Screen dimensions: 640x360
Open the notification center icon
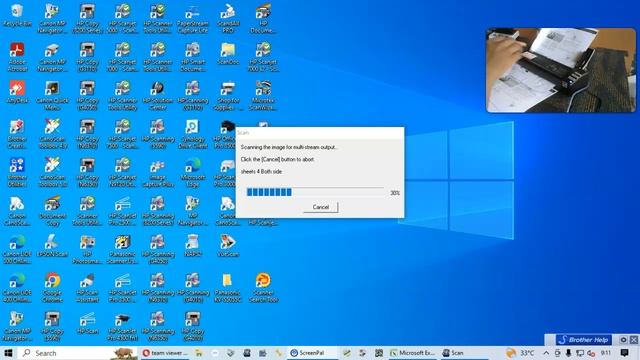(x=624, y=353)
